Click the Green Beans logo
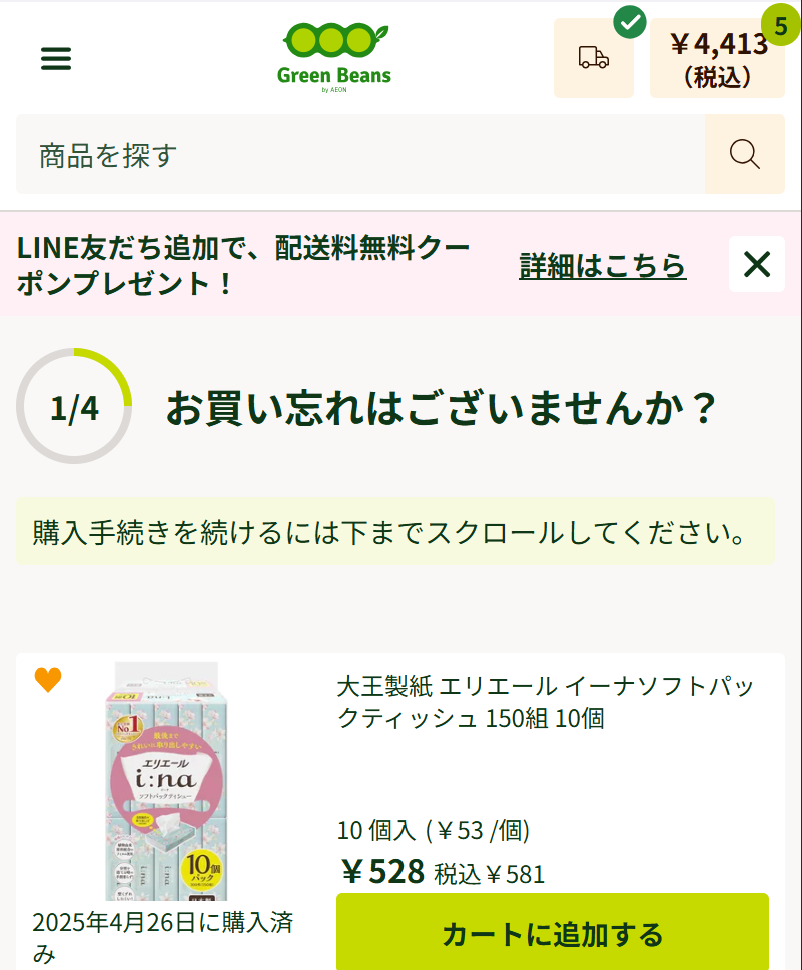The image size is (802, 970). tap(334, 57)
